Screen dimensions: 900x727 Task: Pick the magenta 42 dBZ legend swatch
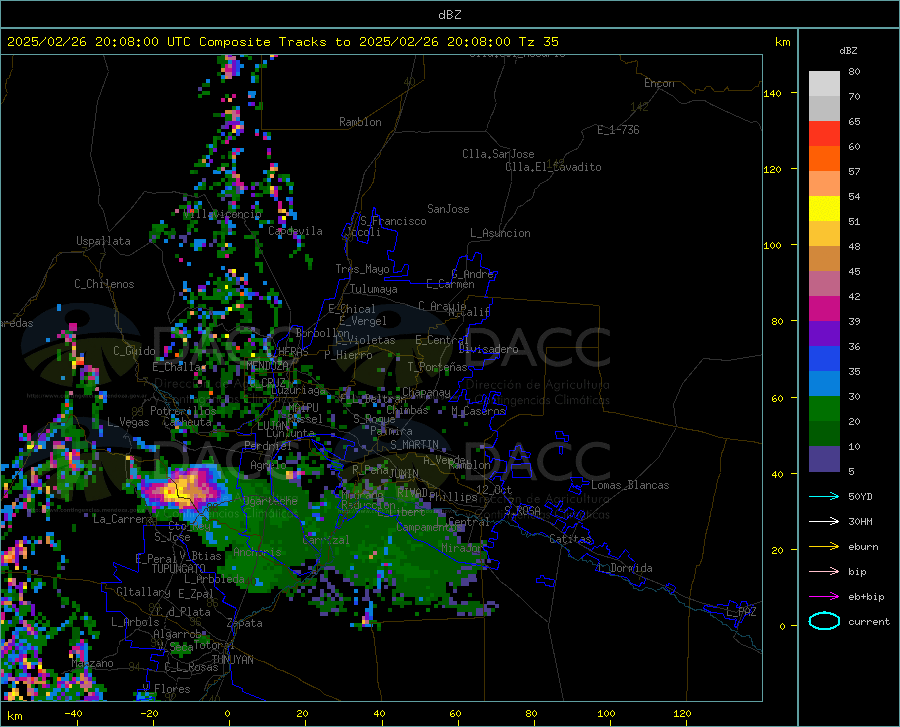point(824,309)
